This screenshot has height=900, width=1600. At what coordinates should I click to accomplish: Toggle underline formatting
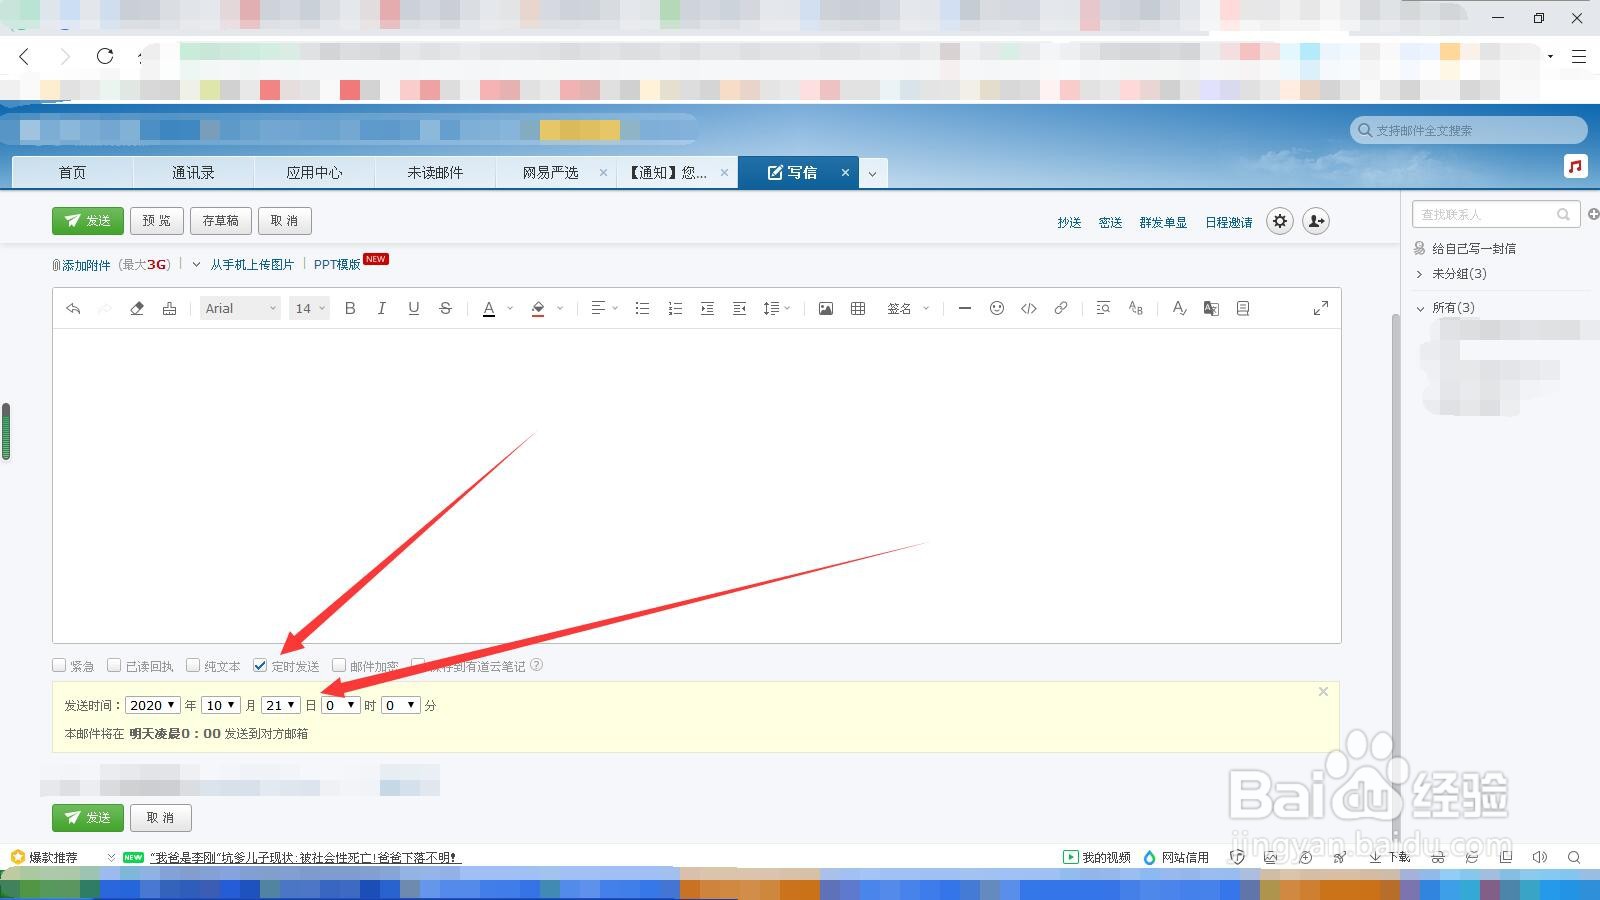(x=413, y=309)
